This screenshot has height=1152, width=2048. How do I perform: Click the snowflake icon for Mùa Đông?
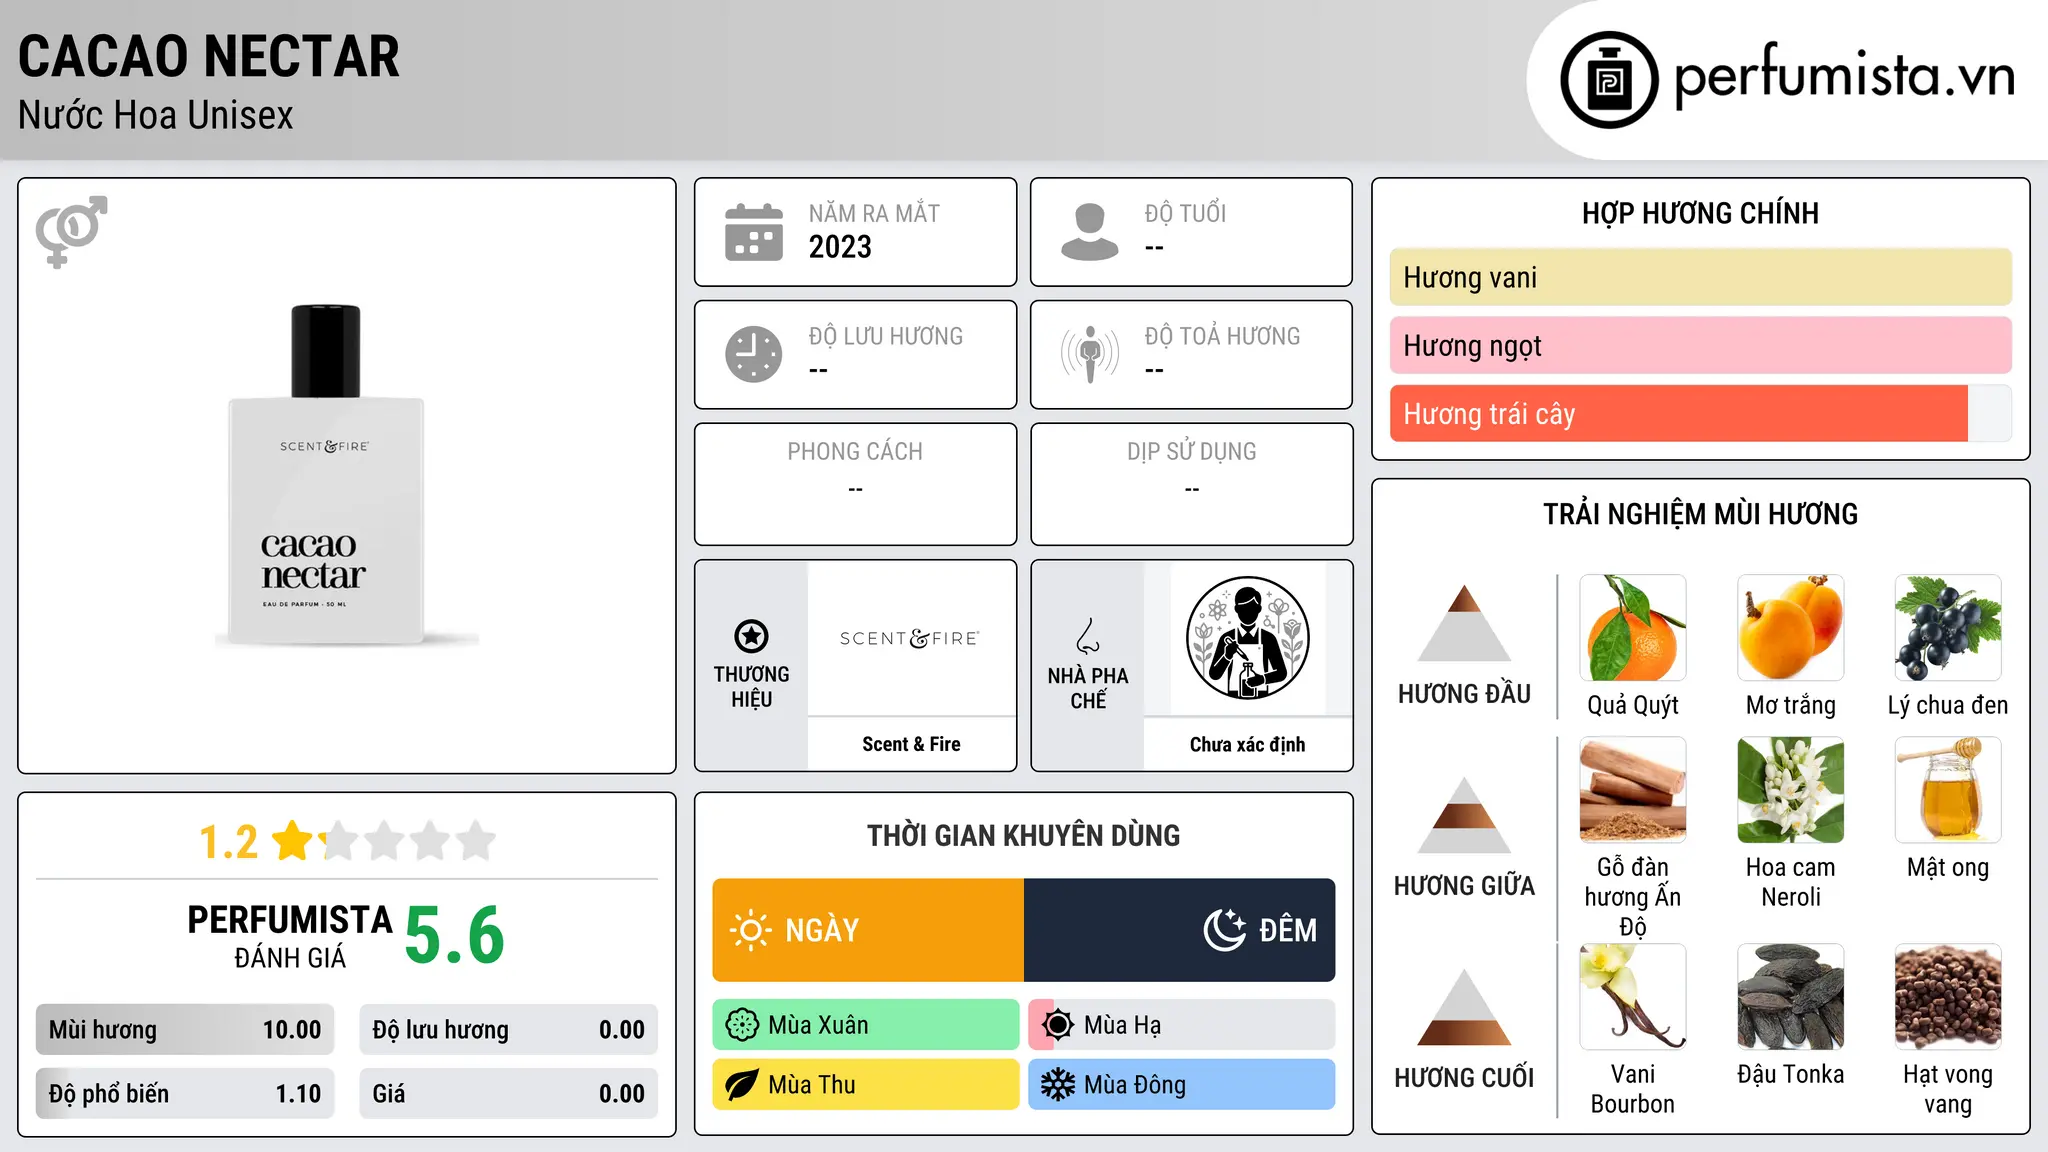point(1058,1085)
